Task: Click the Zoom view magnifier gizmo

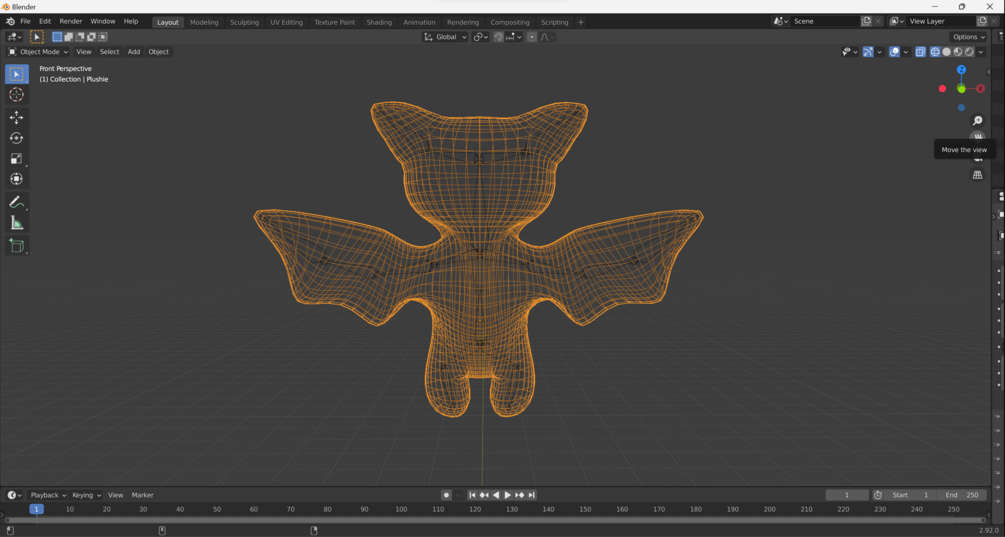Action: tap(977, 120)
